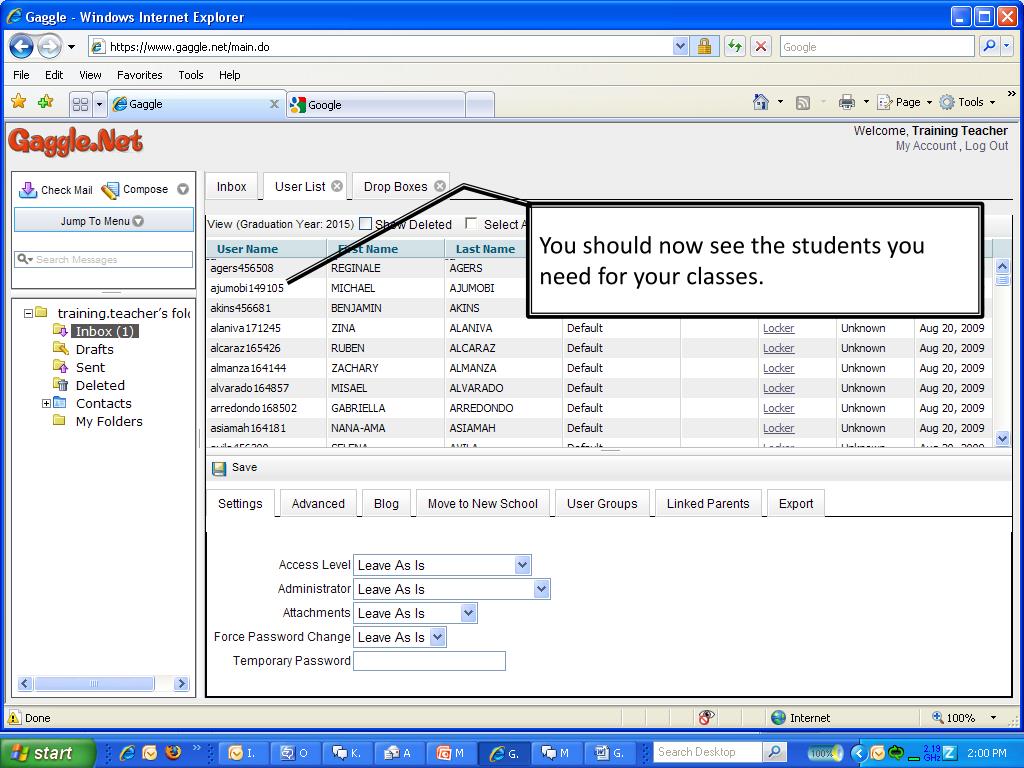Close the Drop Boxes tab

[440, 186]
